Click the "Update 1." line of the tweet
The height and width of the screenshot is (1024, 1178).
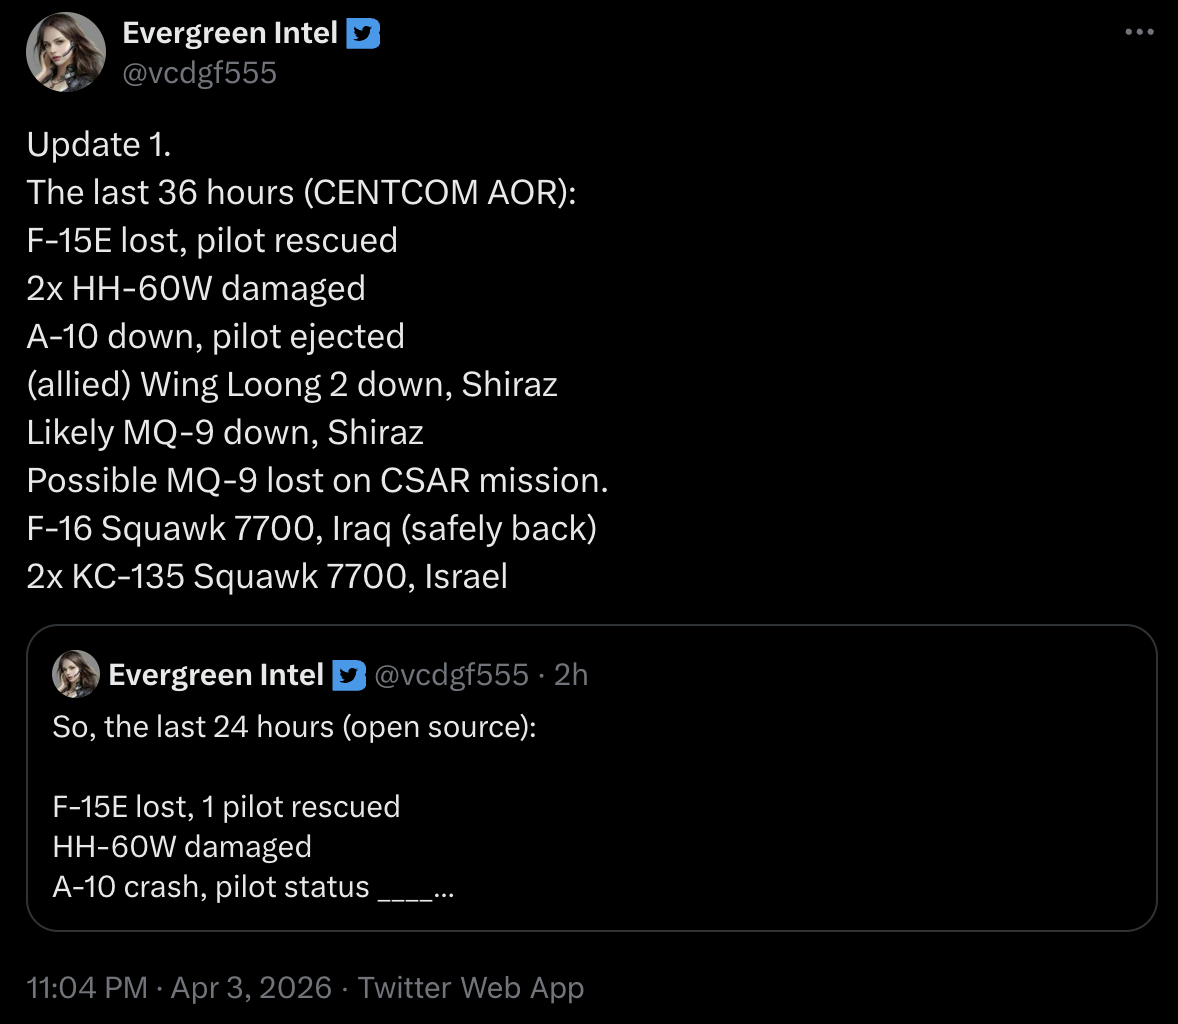click(x=99, y=145)
